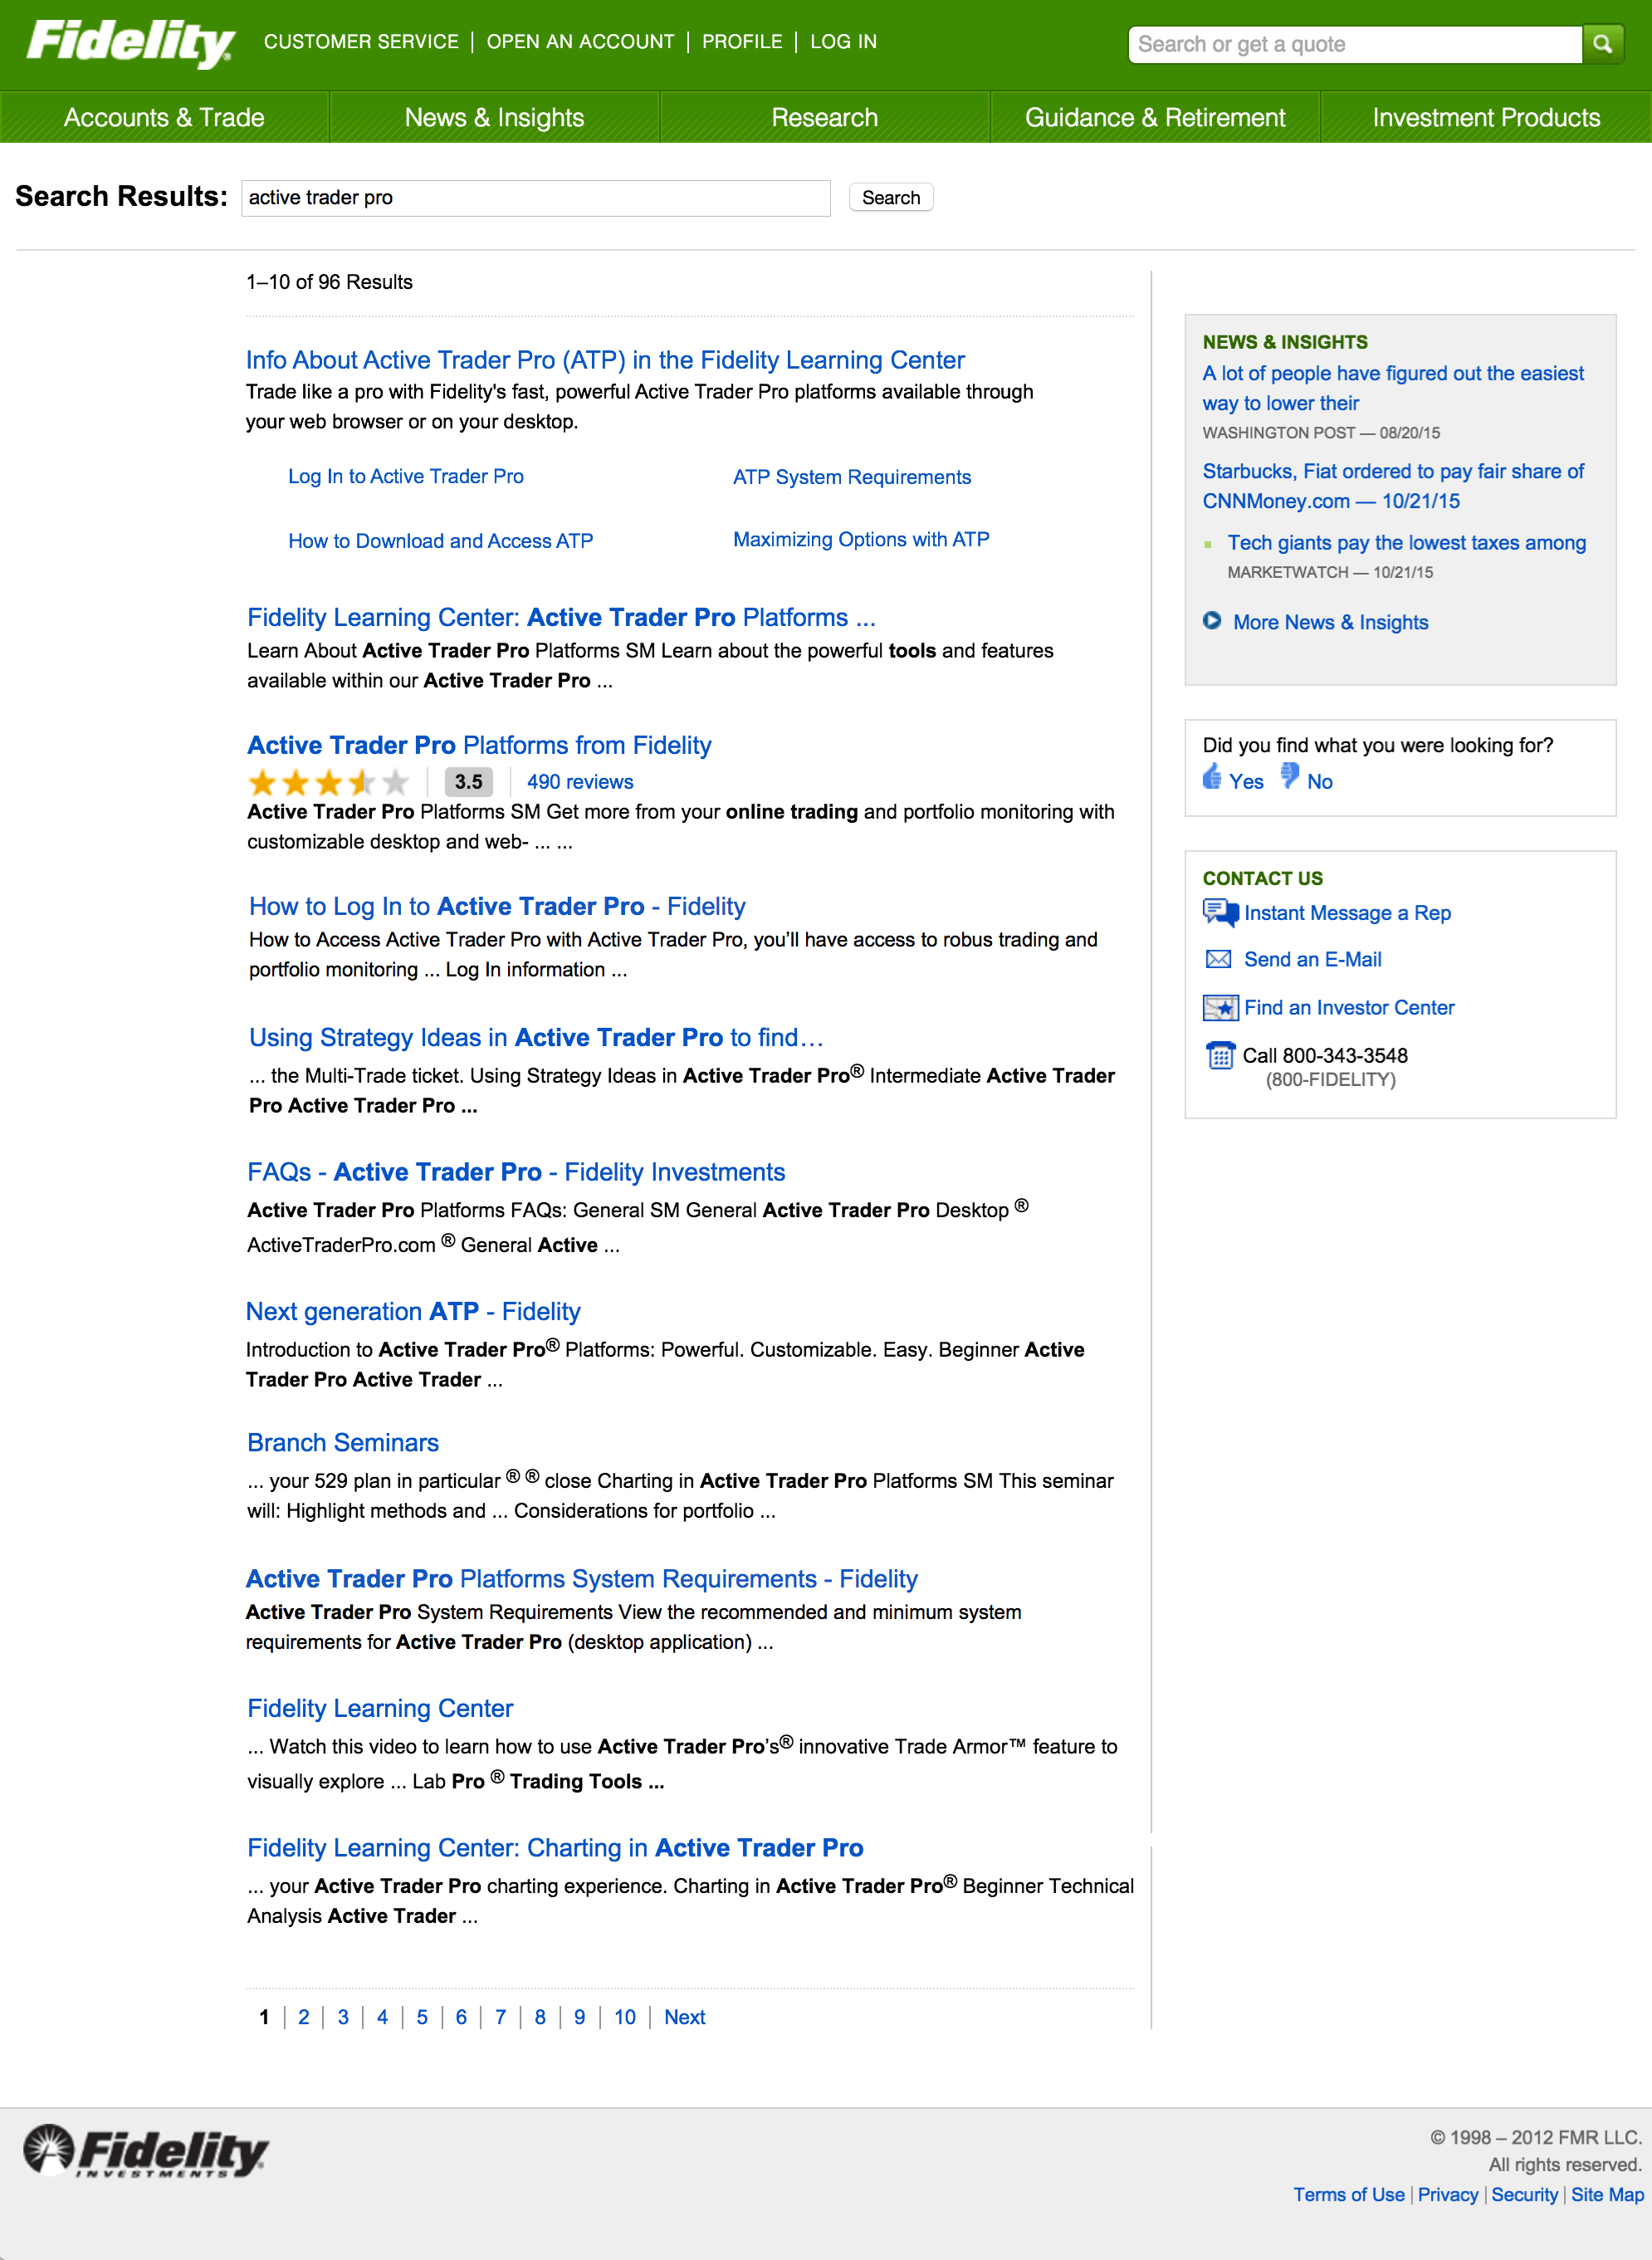The height and width of the screenshot is (2260, 1652).
Task: Open FAQs - Active Trader Pro result
Action: click(516, 1172)
